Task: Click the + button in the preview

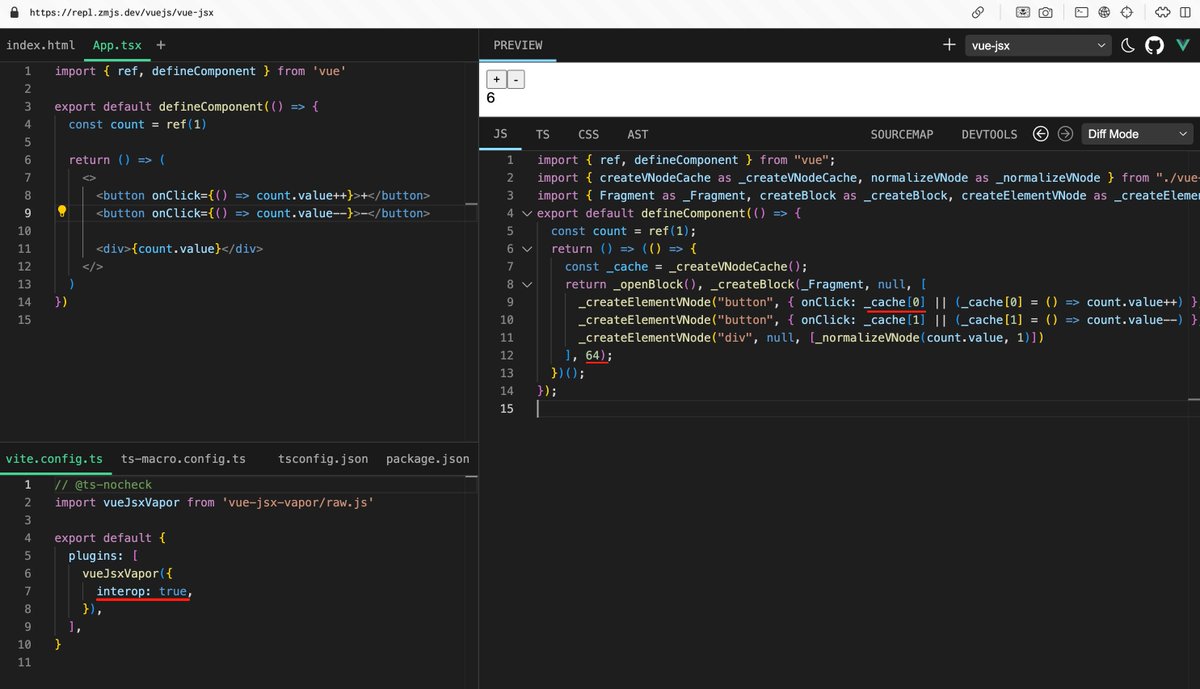Action: coord(496,80)
